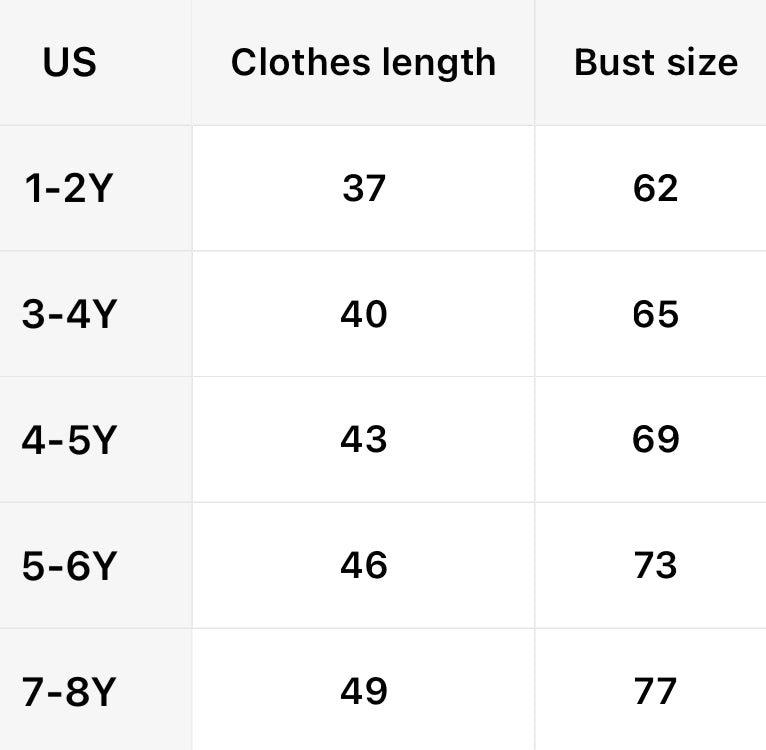
Task: Click the Bust size column header
Action: point(656,62)
